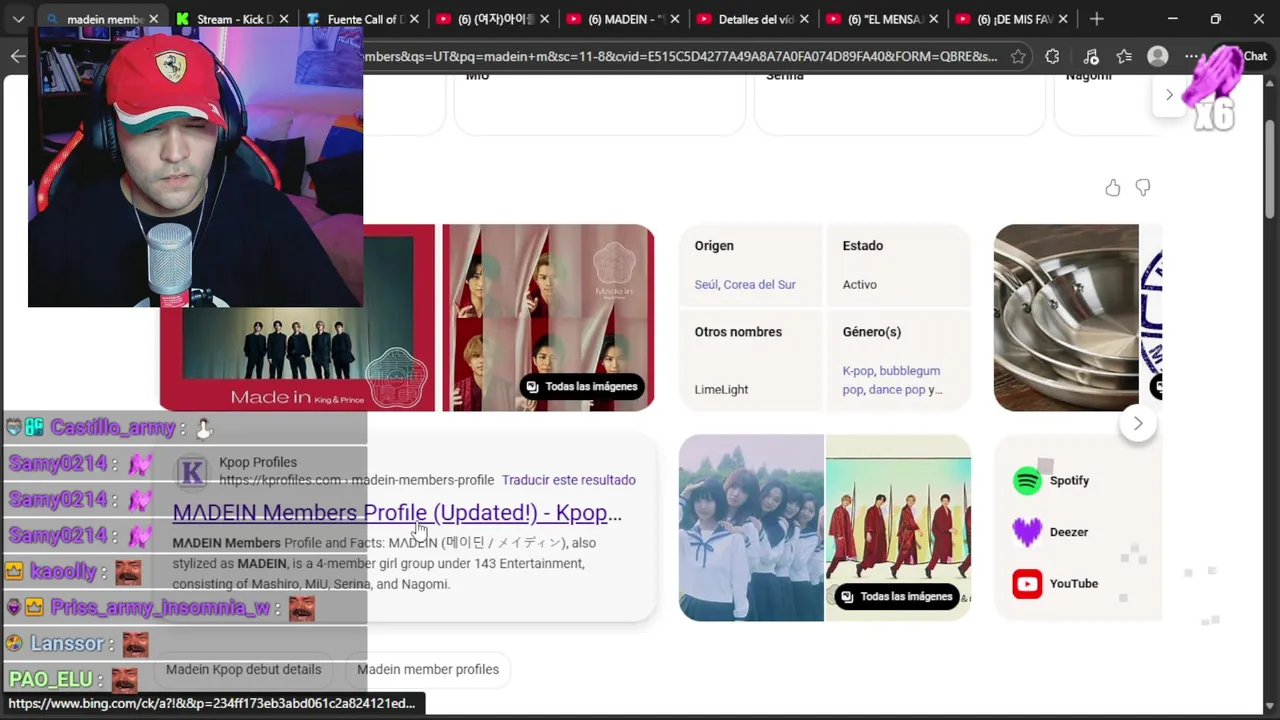The width and height of the screenshot is (1280, 720).
Task: Close the Detalles del vídeo tab
Action: [x=804, y=19]
